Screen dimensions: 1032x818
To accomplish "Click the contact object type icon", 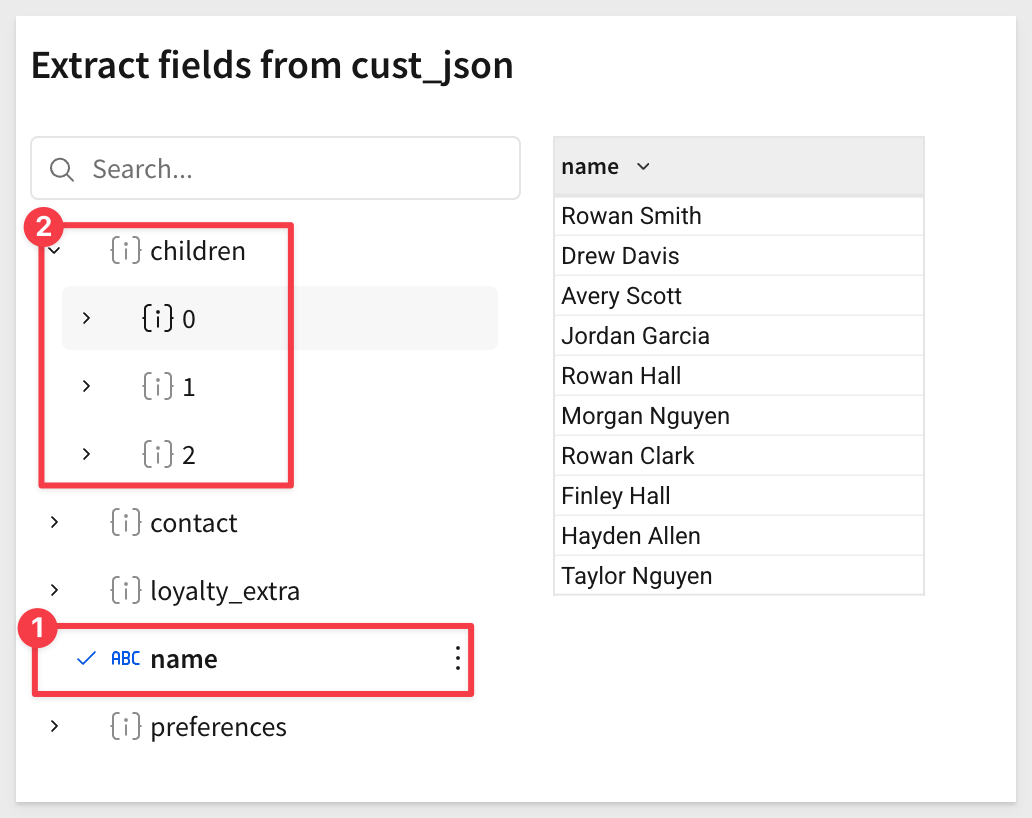I will [125, 523].
